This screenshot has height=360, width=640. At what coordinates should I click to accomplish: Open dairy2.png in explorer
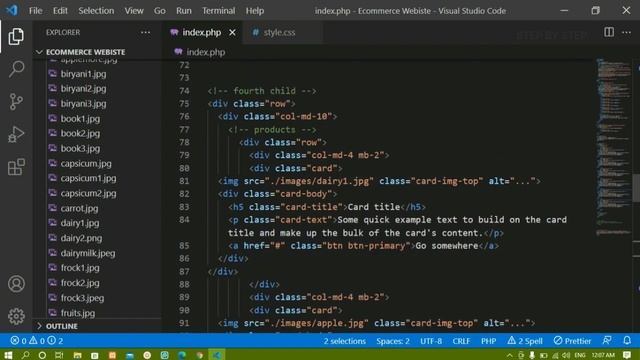[81, 238]
